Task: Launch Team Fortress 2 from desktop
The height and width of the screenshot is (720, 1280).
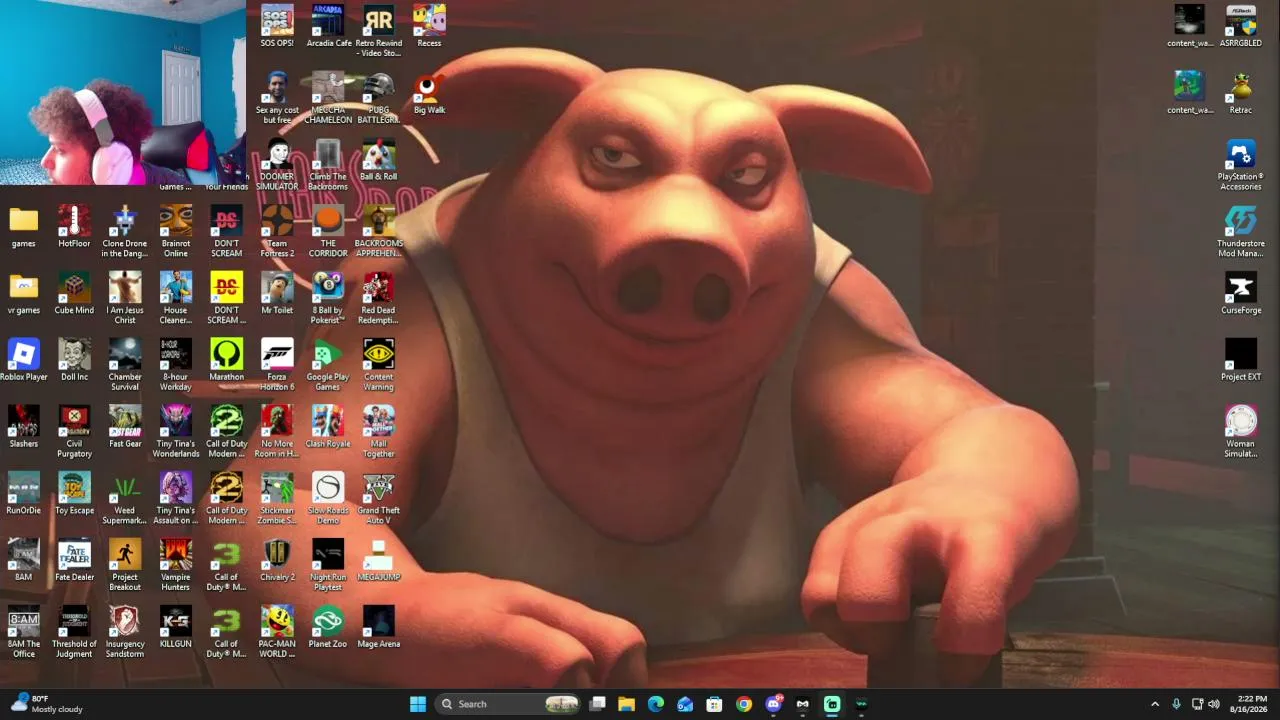Action: click(277, 232)
